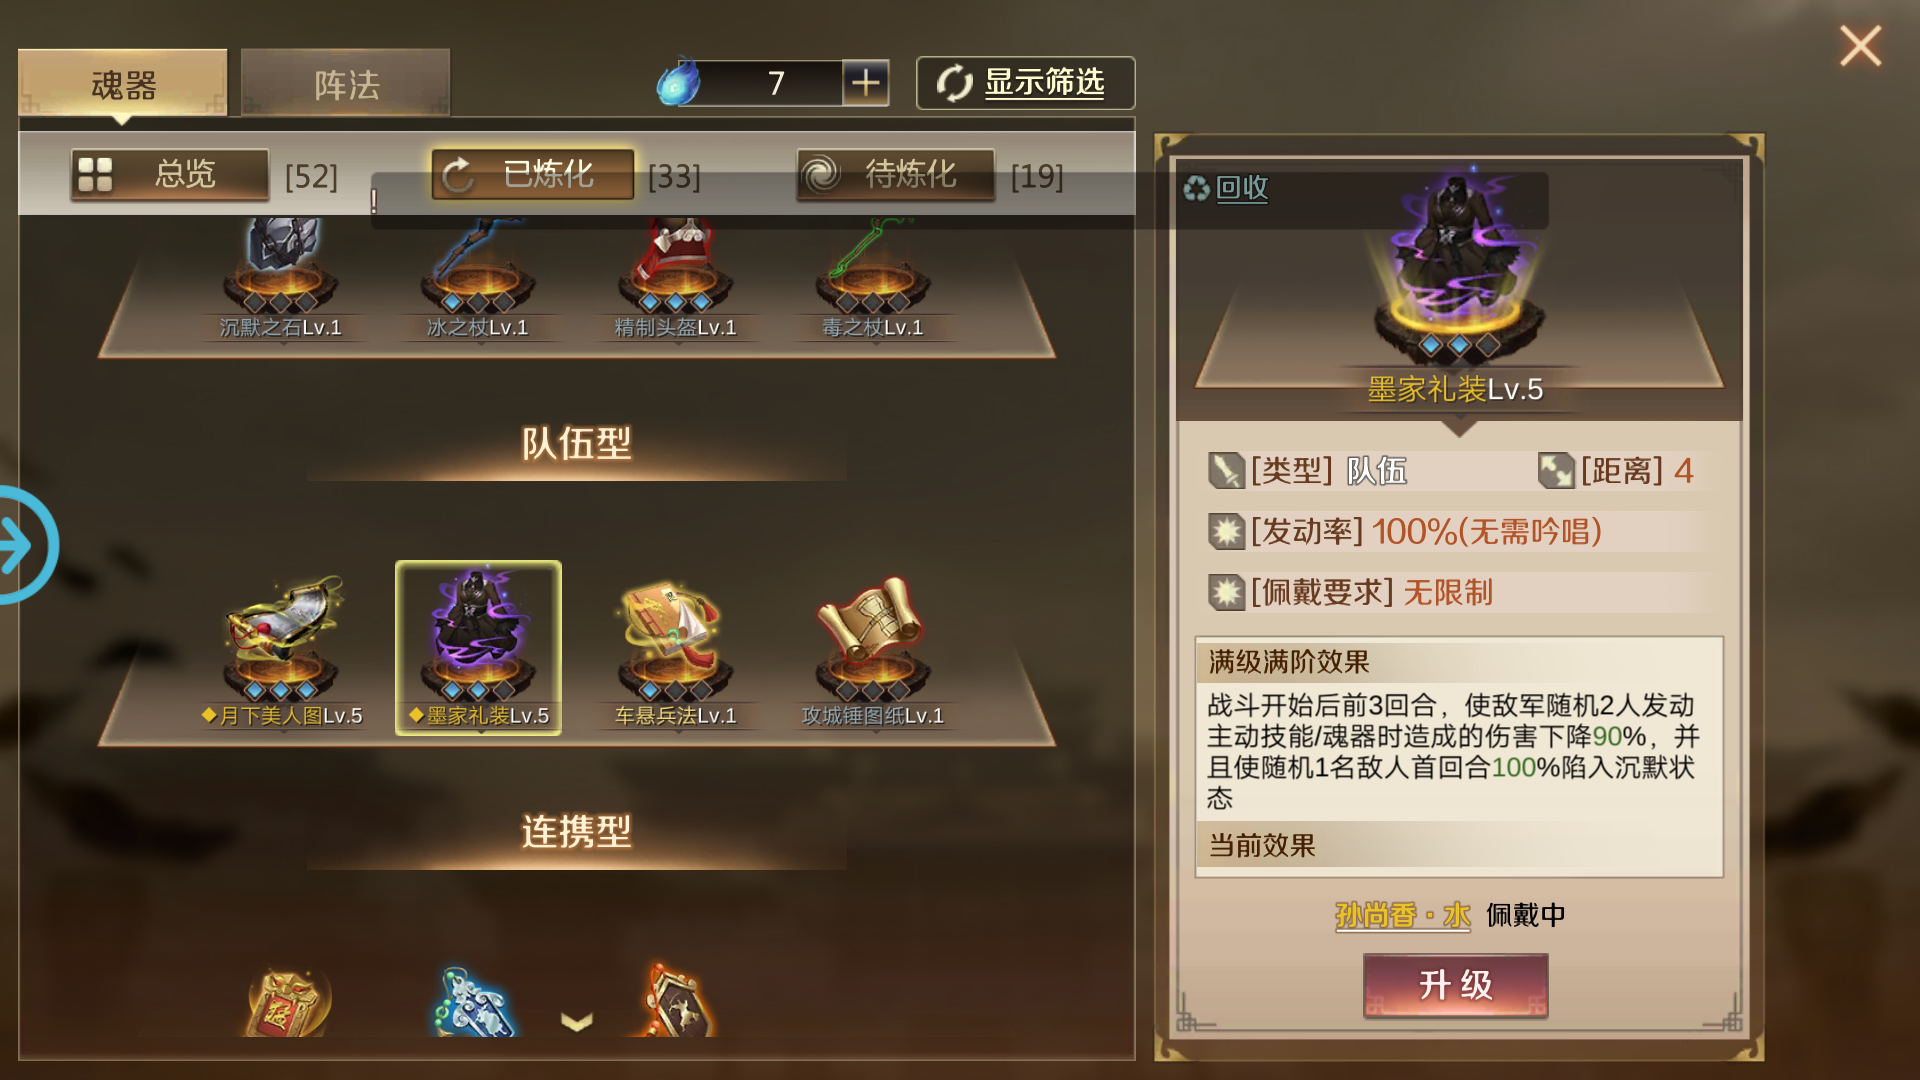Image resolution: width=1920 pixels, height=1080 pixels.
Task: Expand list with the down chevron arrow
Action: [577, 1021]
